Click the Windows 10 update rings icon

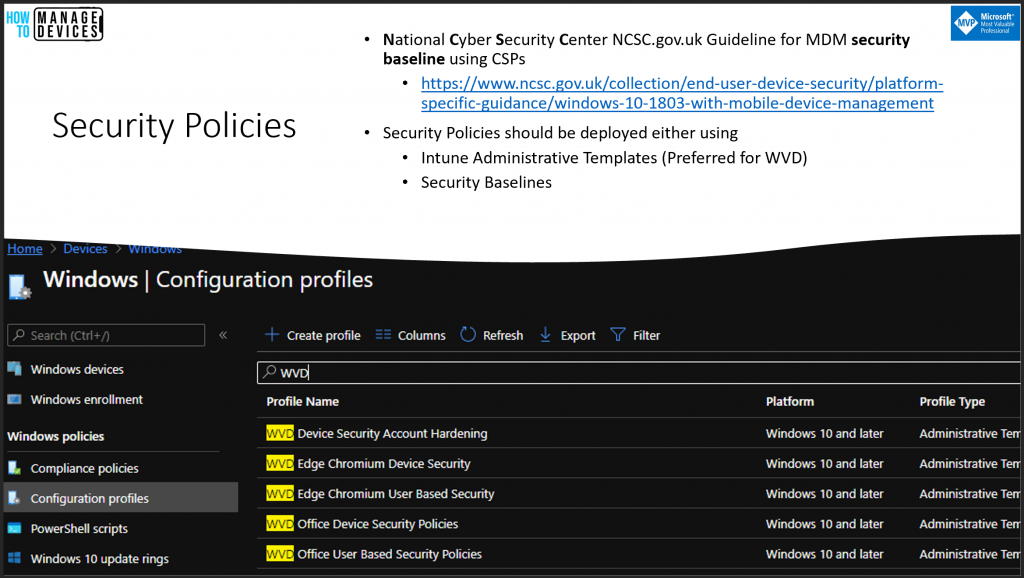[x=14, y=558]
